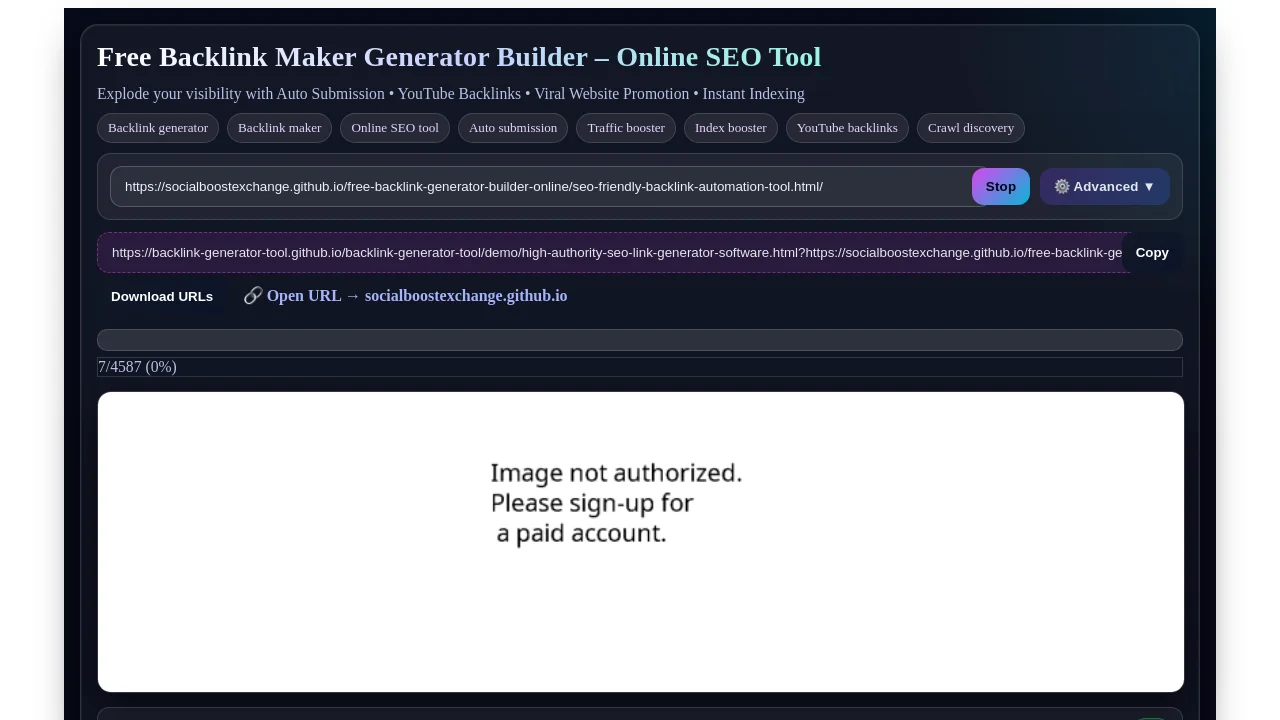Click the Backlink generator tag

(158, 128)
